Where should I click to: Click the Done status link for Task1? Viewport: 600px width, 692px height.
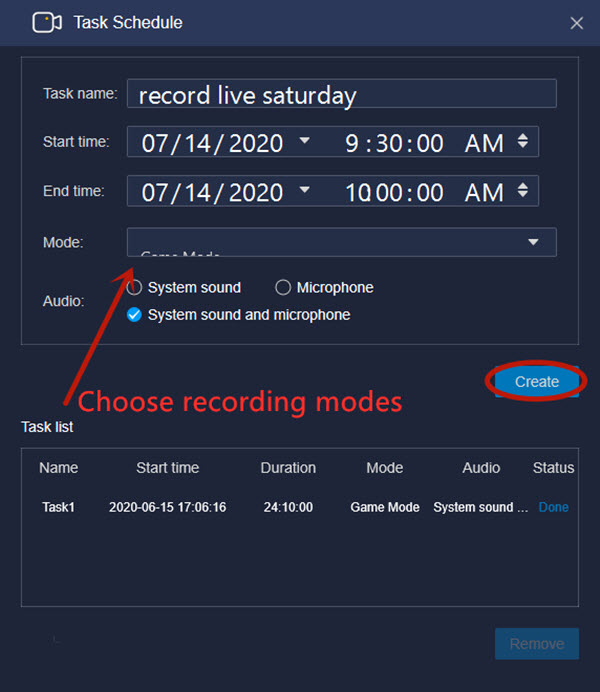[553, 507]
